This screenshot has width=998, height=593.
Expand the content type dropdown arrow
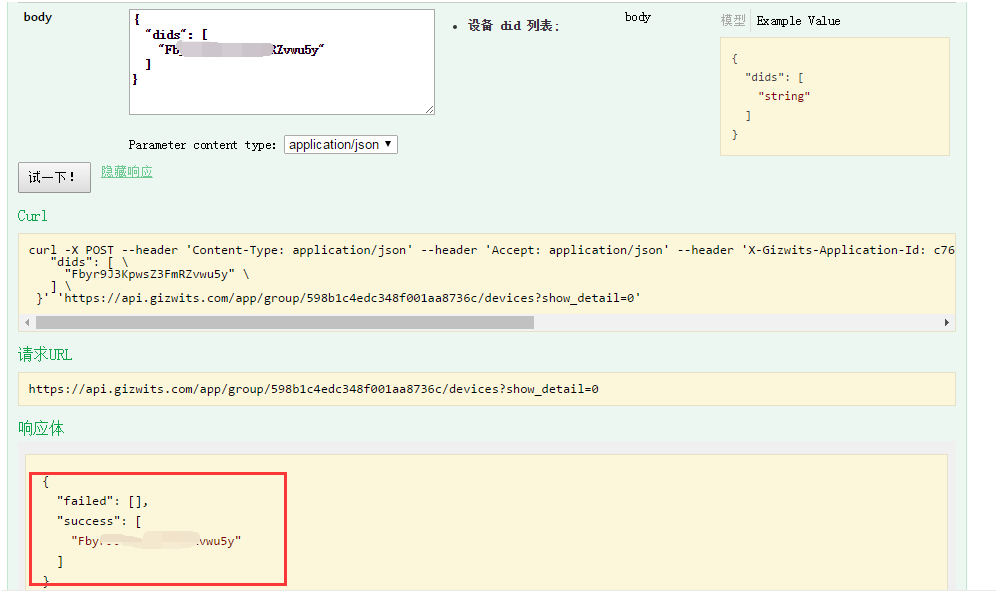[x=389, y=144]
